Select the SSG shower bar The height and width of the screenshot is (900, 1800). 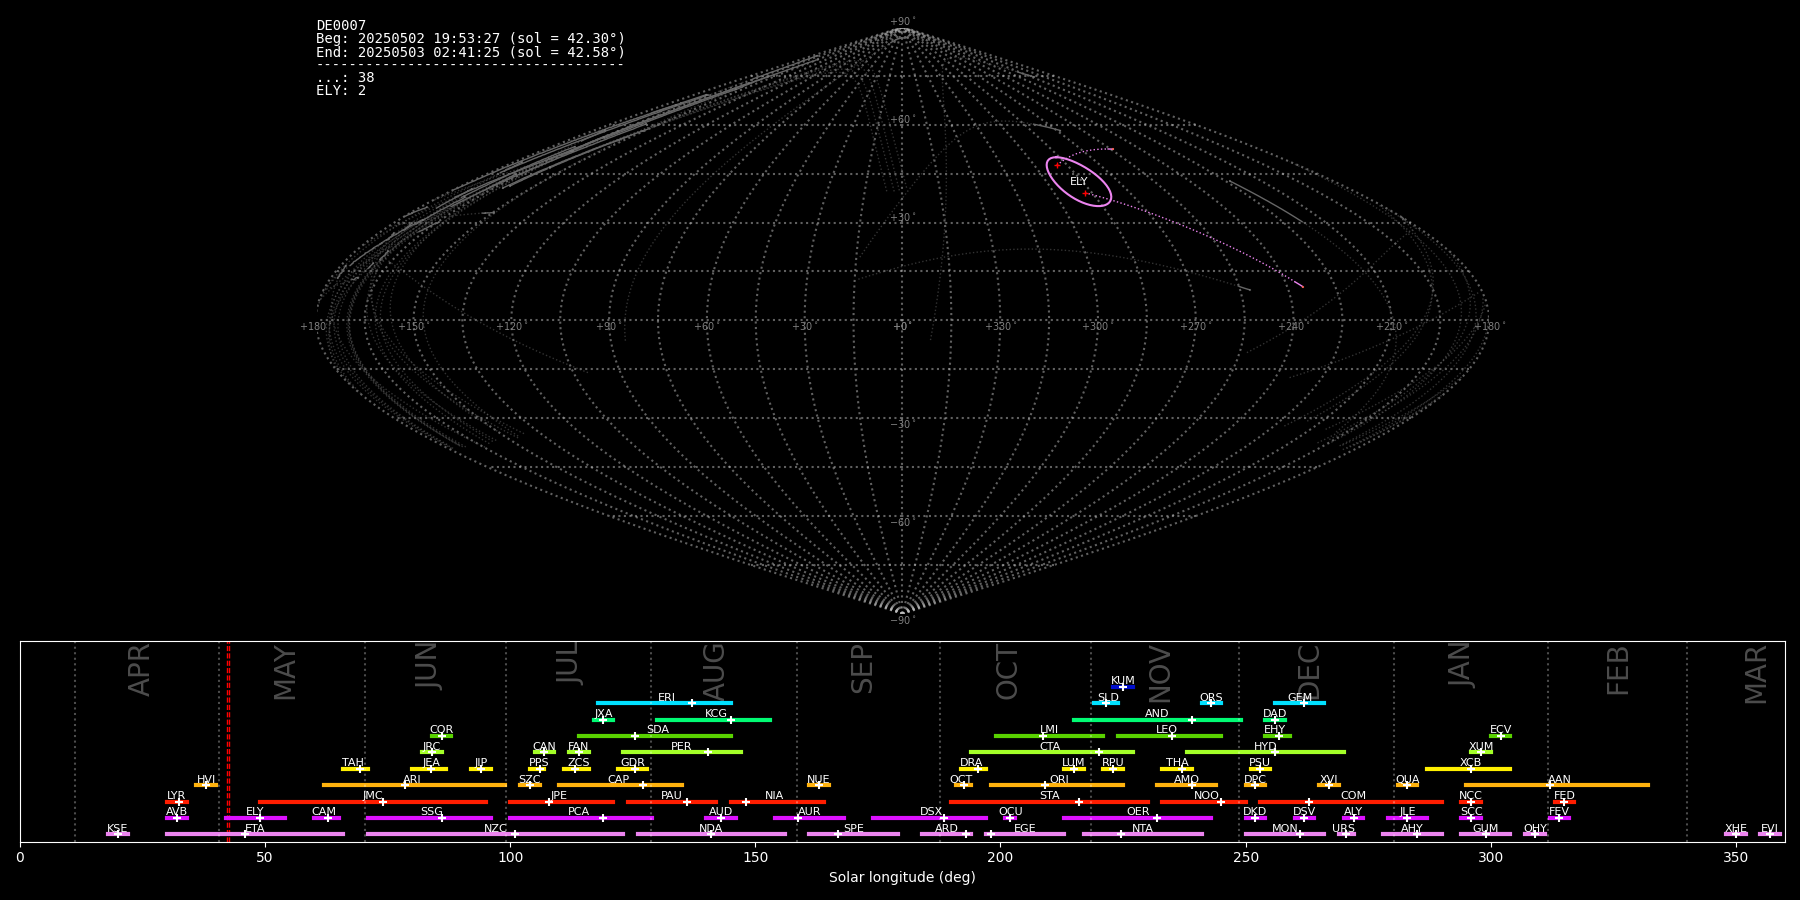(429, 818)
